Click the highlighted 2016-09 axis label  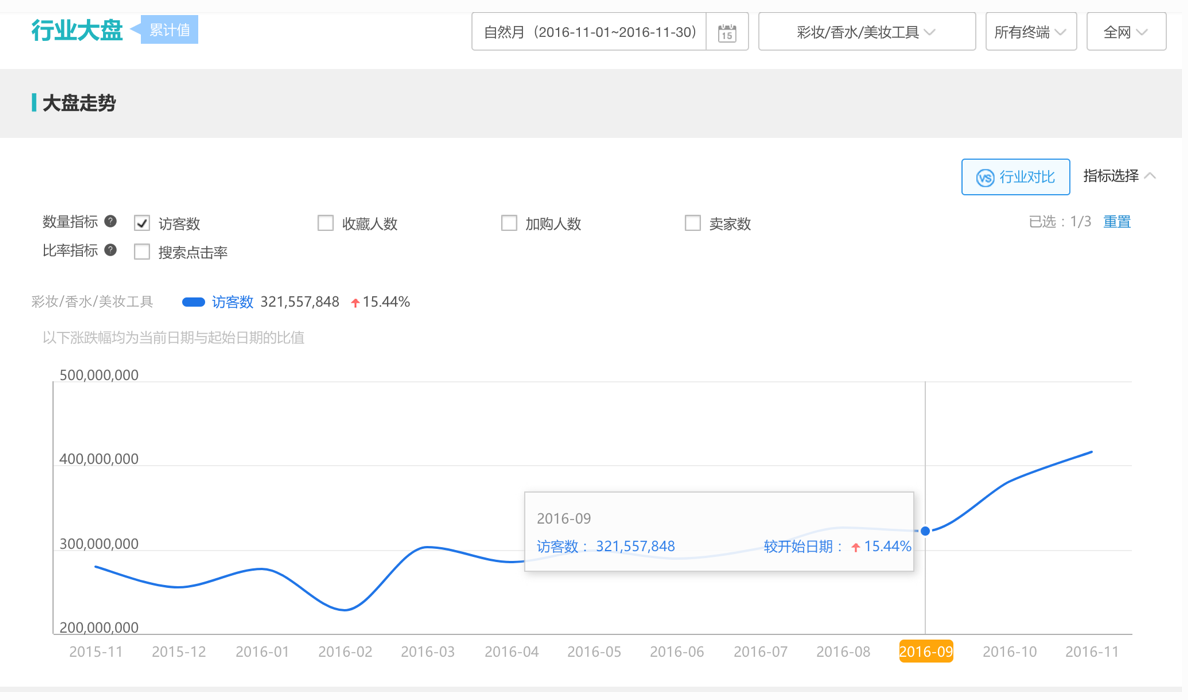coord(926,652)
